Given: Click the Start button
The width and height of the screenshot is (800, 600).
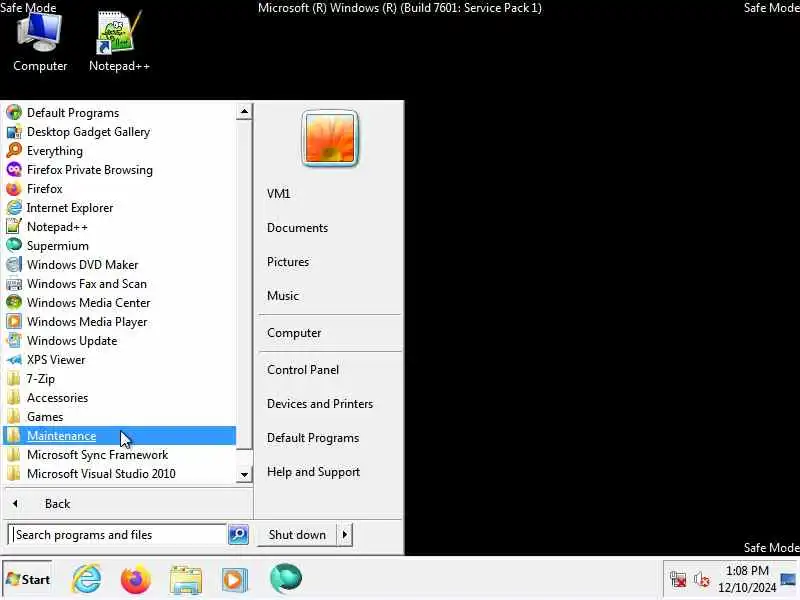Looking at the screenshot, I should pos(28,579).
